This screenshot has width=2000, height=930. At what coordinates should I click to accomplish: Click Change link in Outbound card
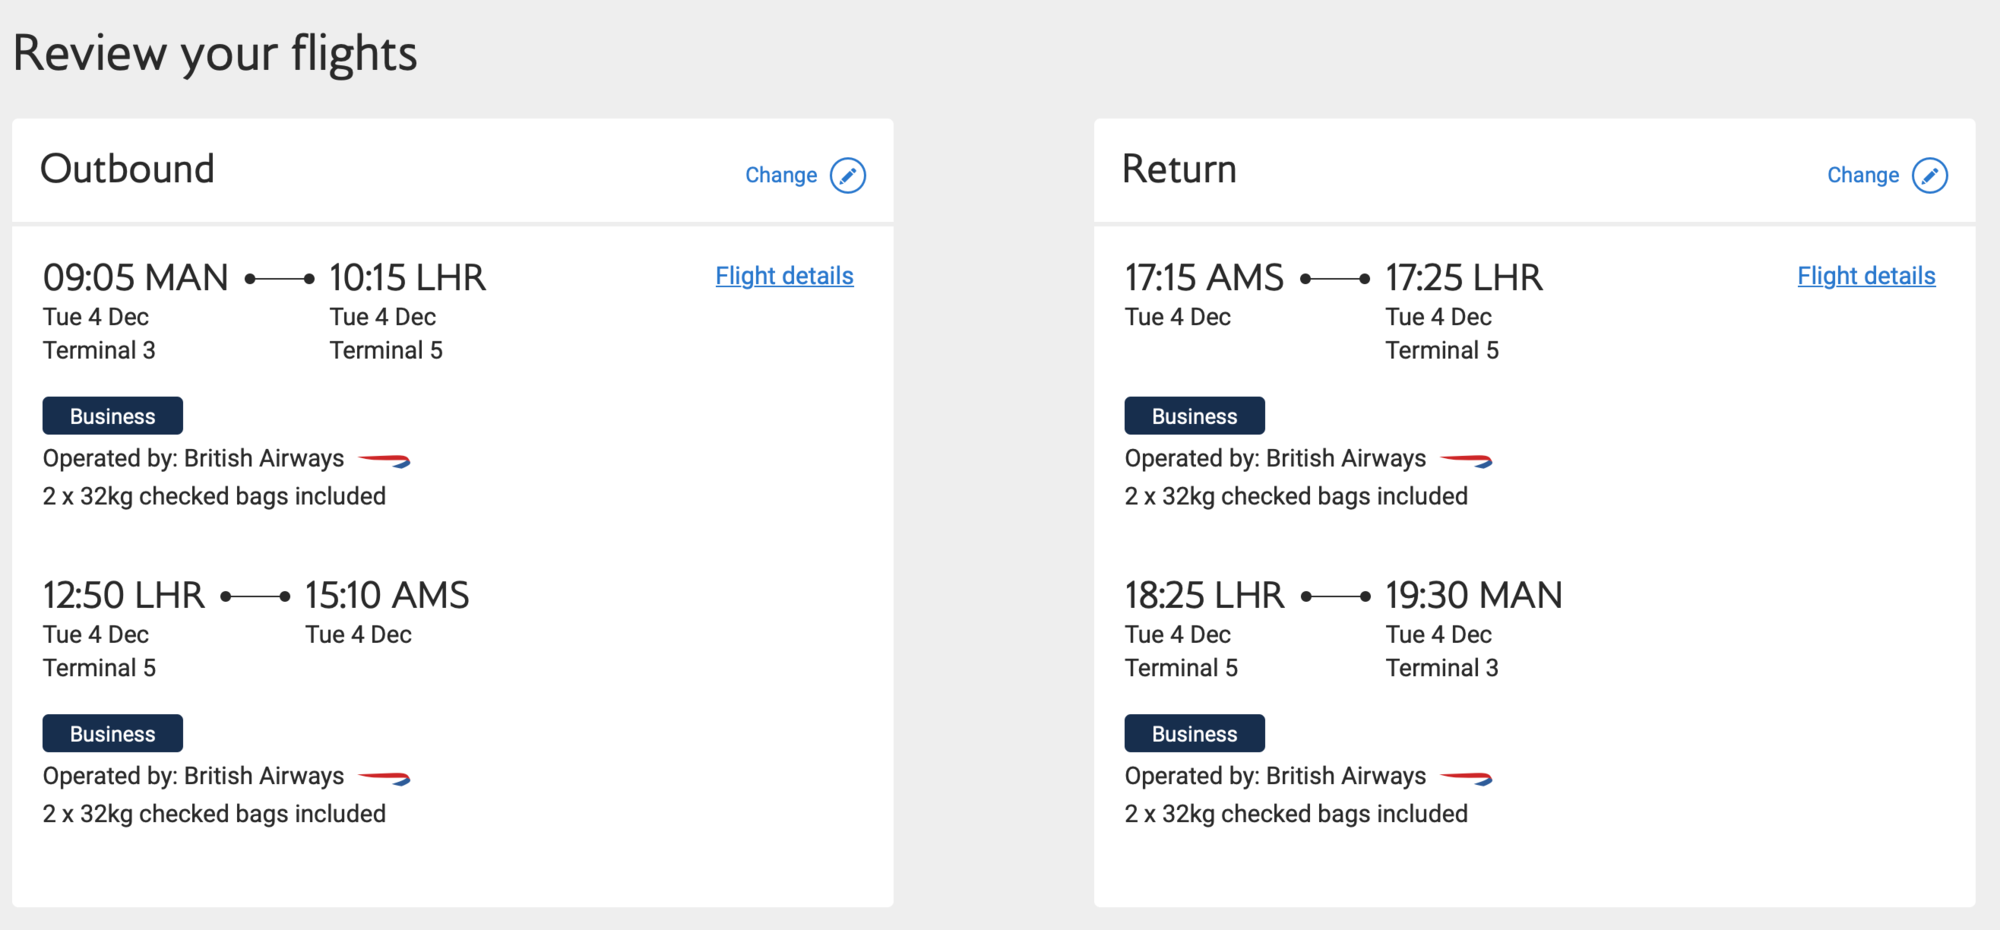click(781, 175)
